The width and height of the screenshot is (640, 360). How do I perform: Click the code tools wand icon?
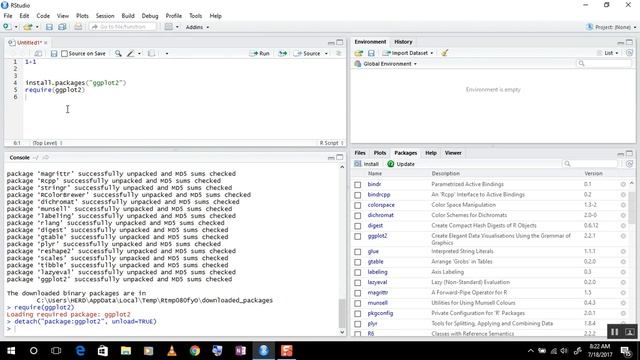[x=131, y=53]
